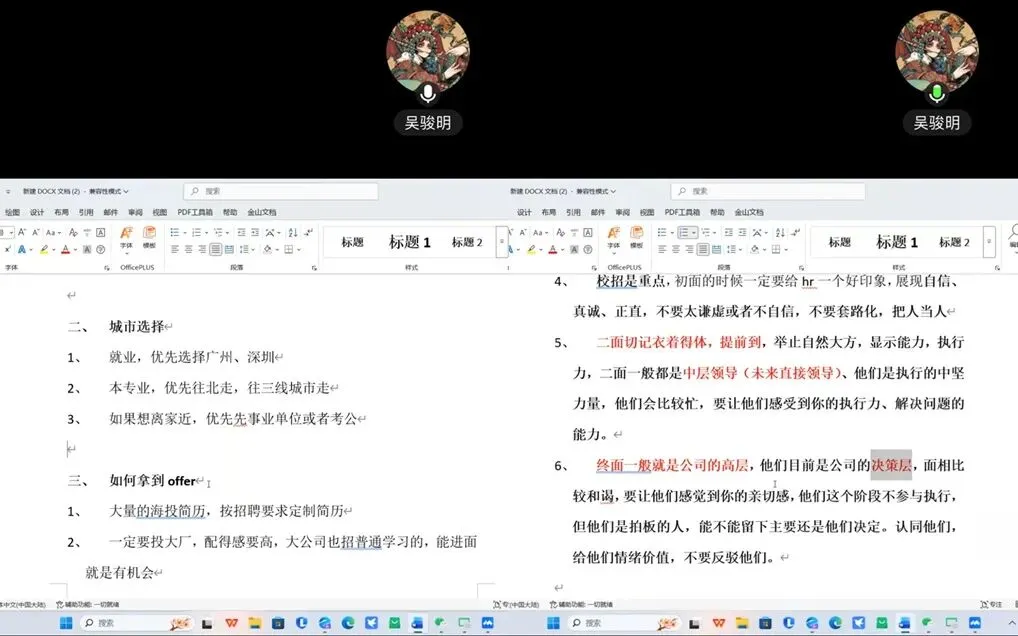Toggle character shading in left Word window
1018x636 pixels.
click(x=87, y=249)
